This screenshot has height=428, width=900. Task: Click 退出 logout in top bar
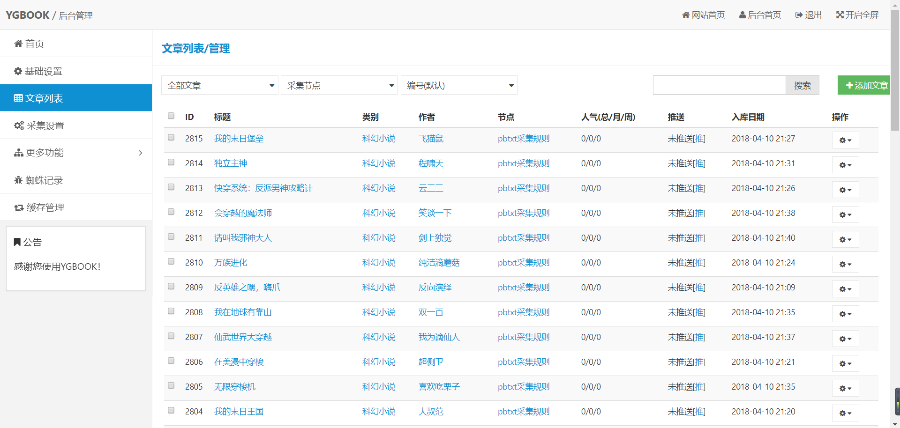[808, 15]
